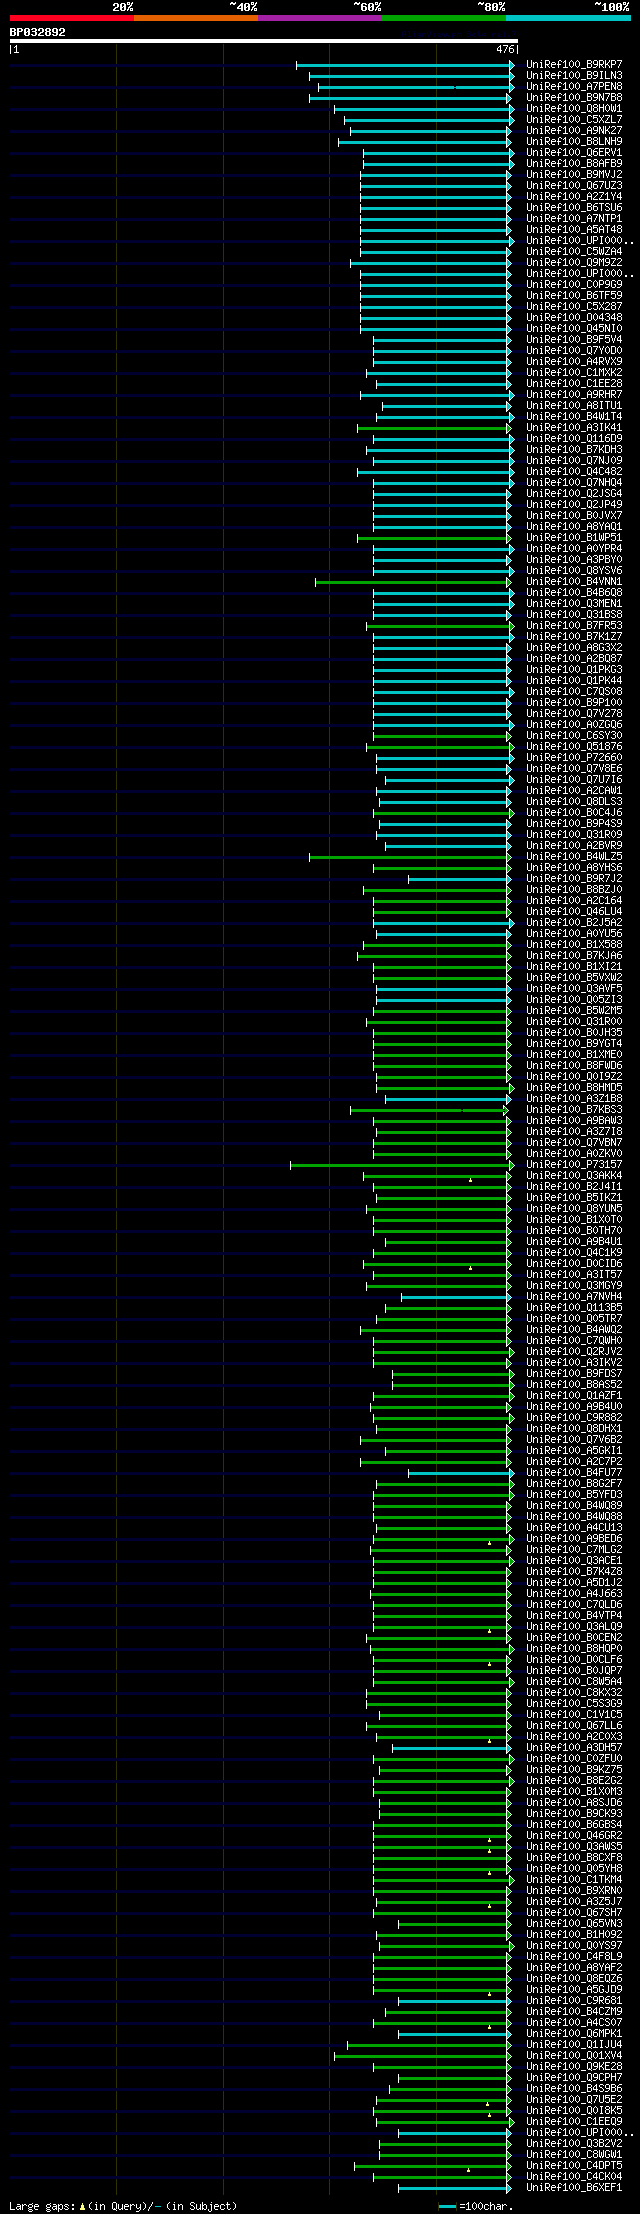Select label UniRef100_Q9M9Z2
This screenshot has height=2214, width=640.
[x=574, y=262]
